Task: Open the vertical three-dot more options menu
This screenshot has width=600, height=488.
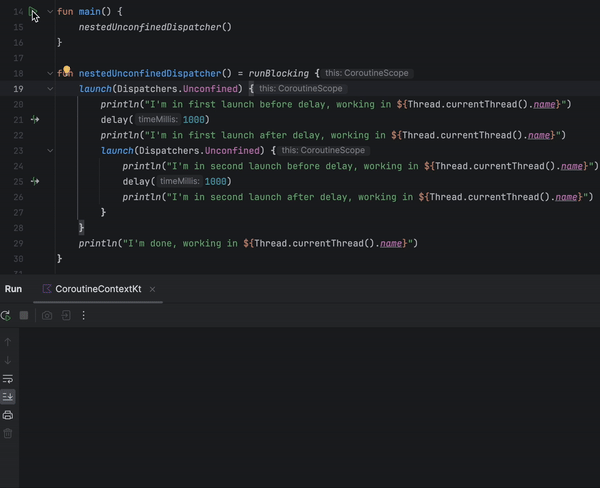Action: coord(83,315)
